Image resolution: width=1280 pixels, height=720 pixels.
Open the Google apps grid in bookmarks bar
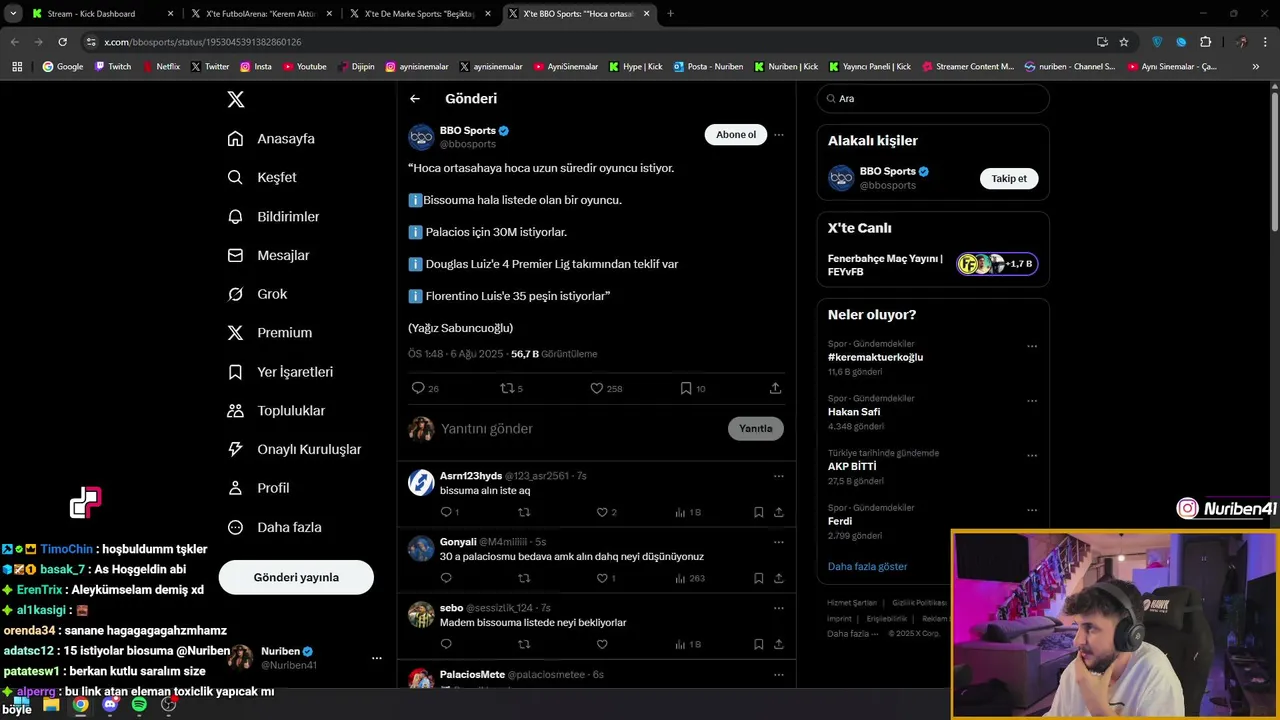click(17, 67)
